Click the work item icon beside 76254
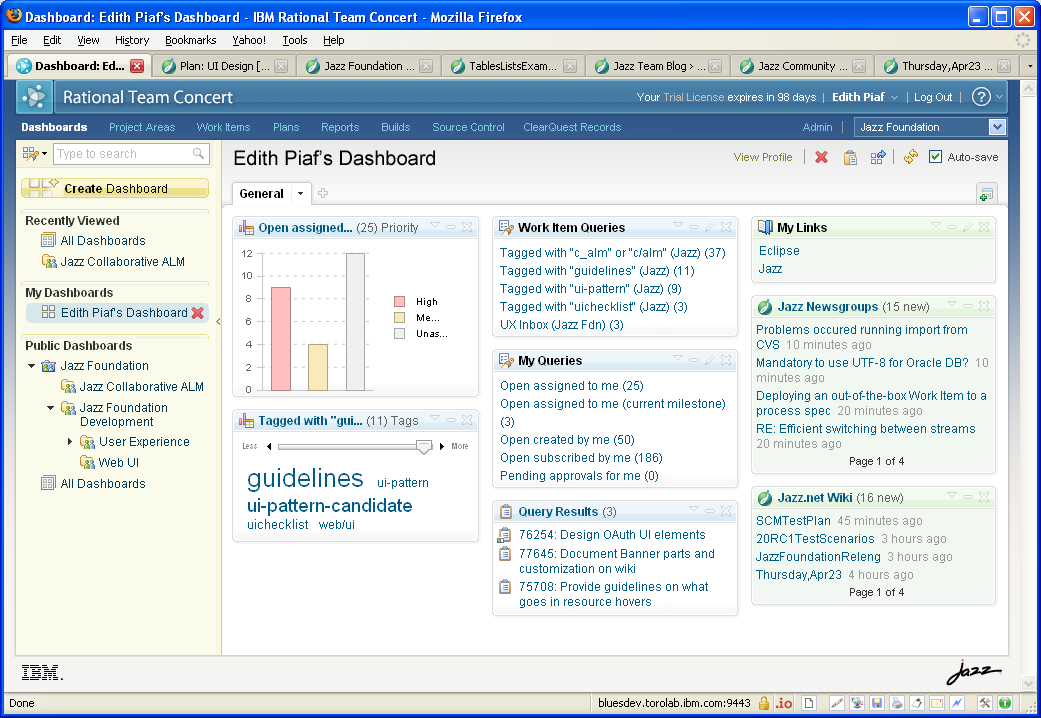 (505, 535)
